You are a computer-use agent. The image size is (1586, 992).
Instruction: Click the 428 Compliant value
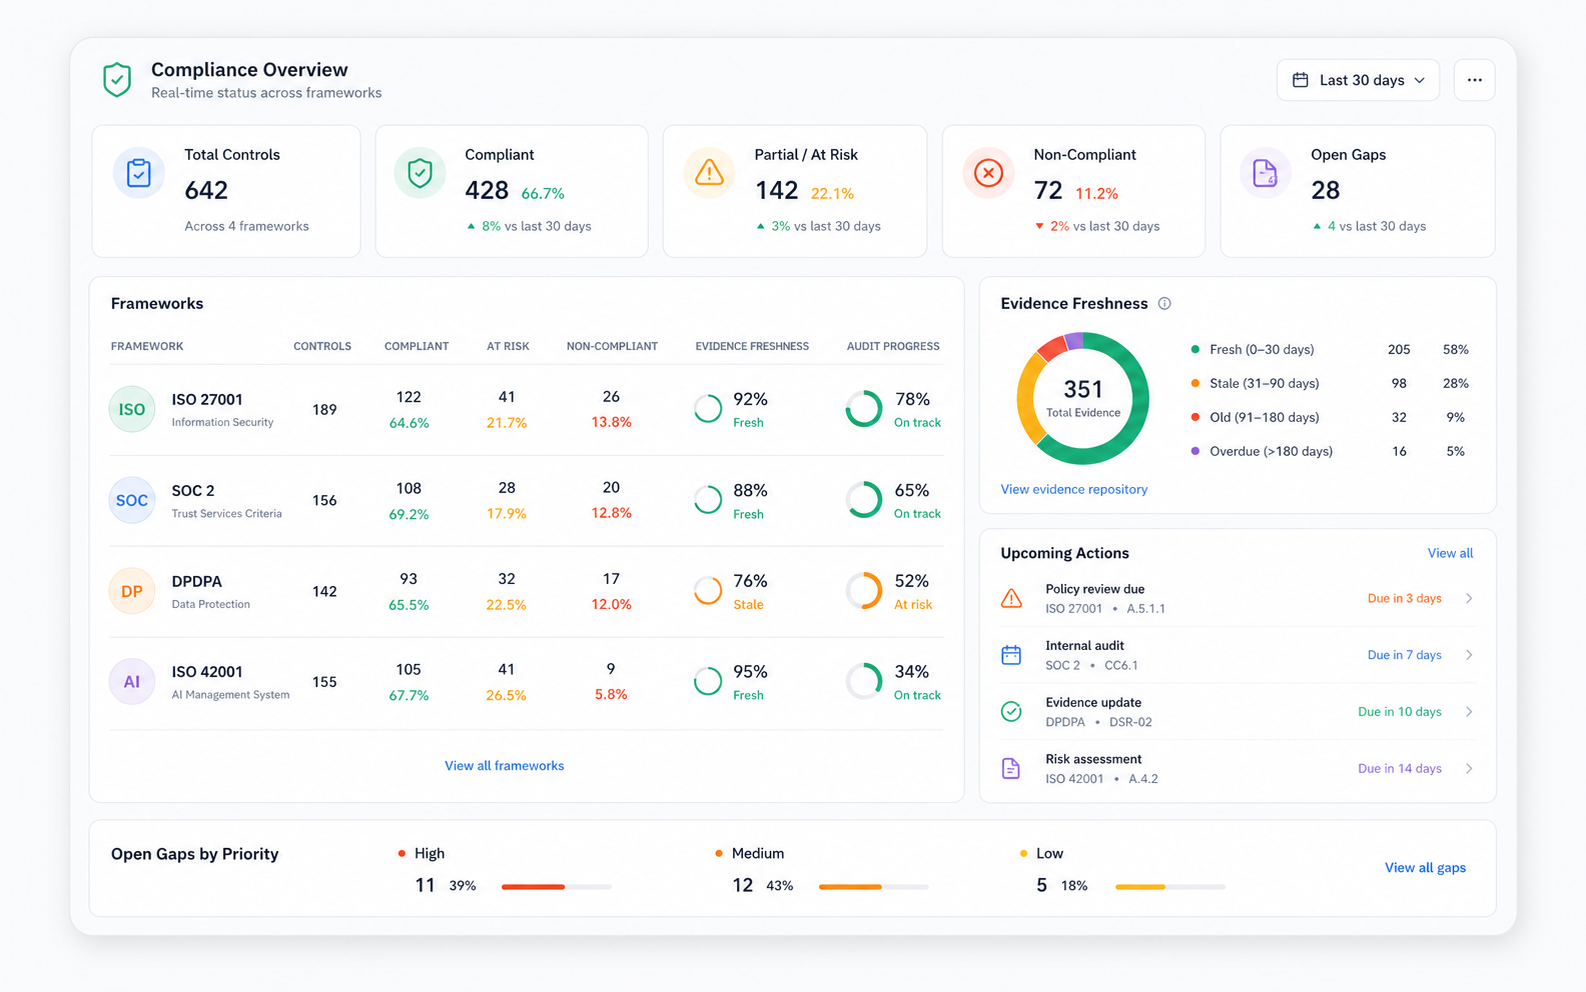pyautogui.click(x=487, y=190)
